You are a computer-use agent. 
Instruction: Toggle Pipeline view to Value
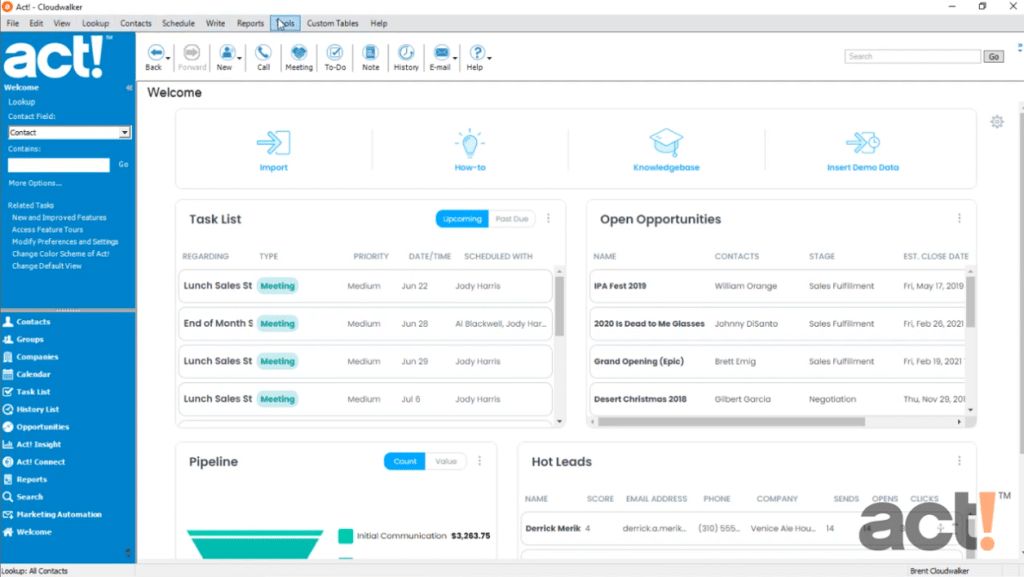445,461
